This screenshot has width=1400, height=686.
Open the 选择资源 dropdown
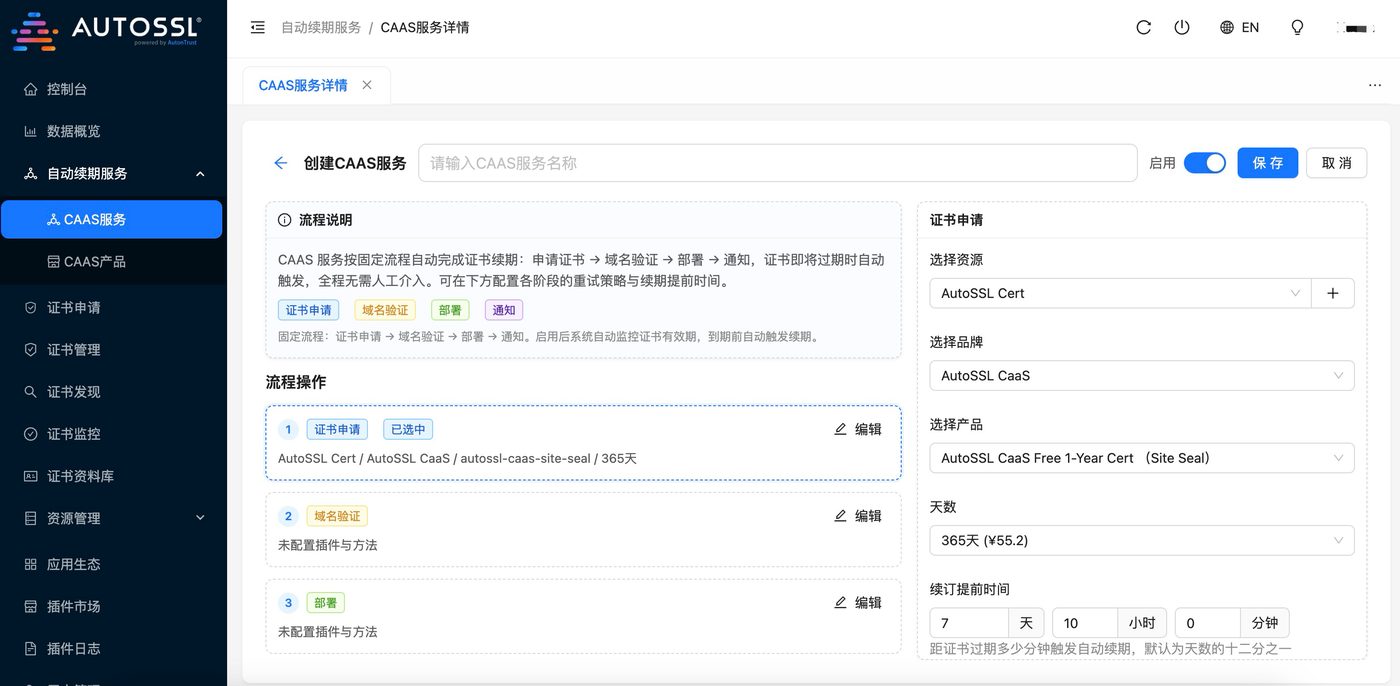(x=1120, y=293)
